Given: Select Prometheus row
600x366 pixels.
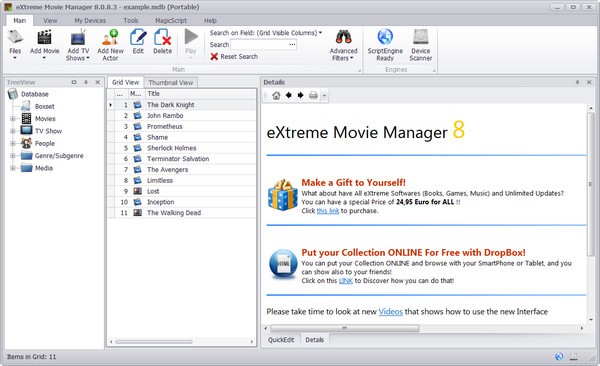Looking at the screenshot, I should point(182,126).
